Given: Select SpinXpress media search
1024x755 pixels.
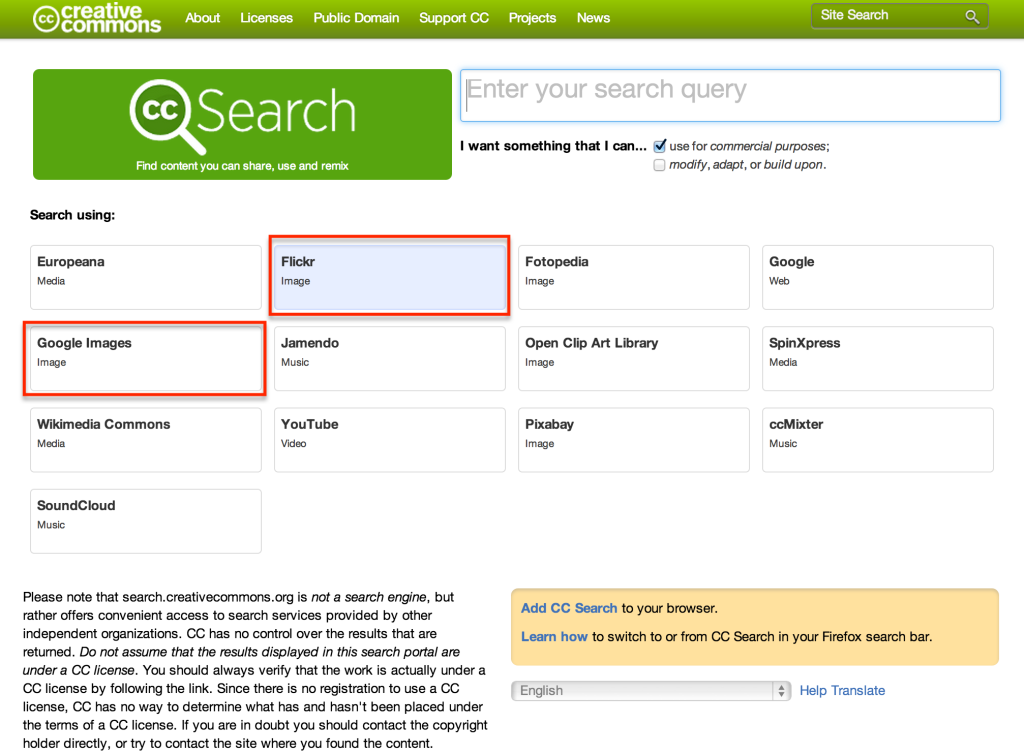Looking at the screenshot, I should [x=878, y=359].
